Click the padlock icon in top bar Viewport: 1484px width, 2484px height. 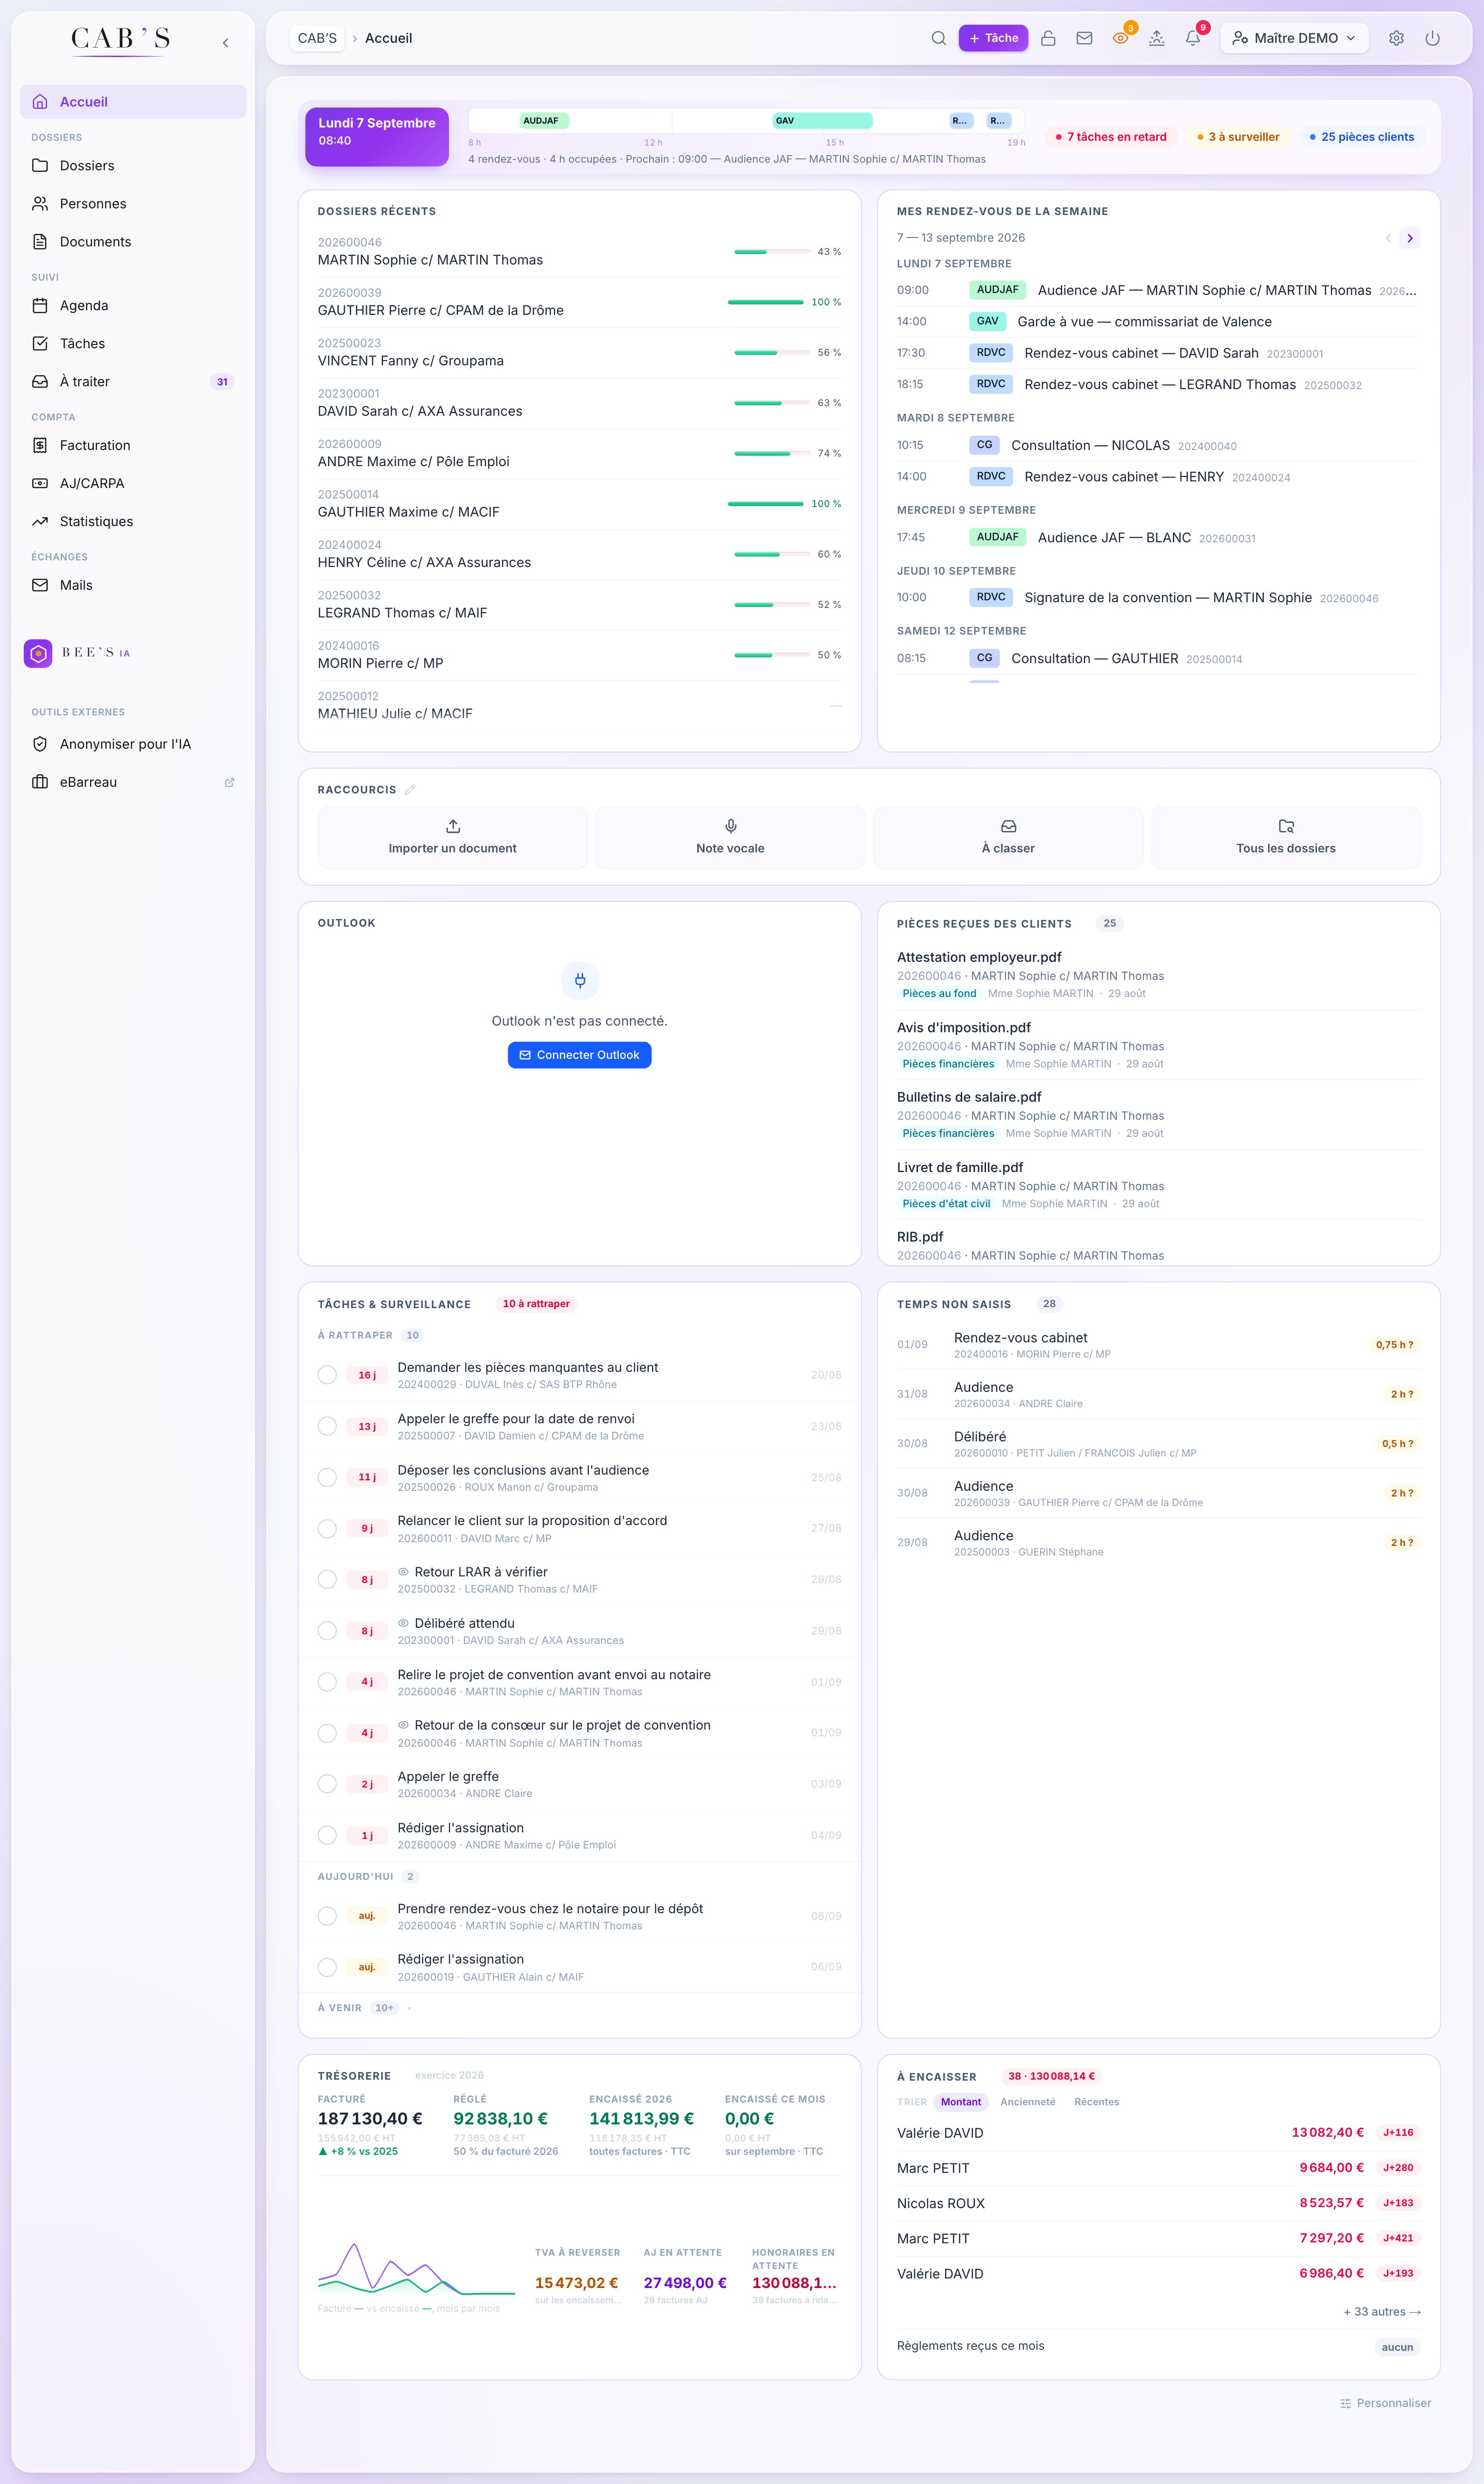click(x=1048, y=38)
